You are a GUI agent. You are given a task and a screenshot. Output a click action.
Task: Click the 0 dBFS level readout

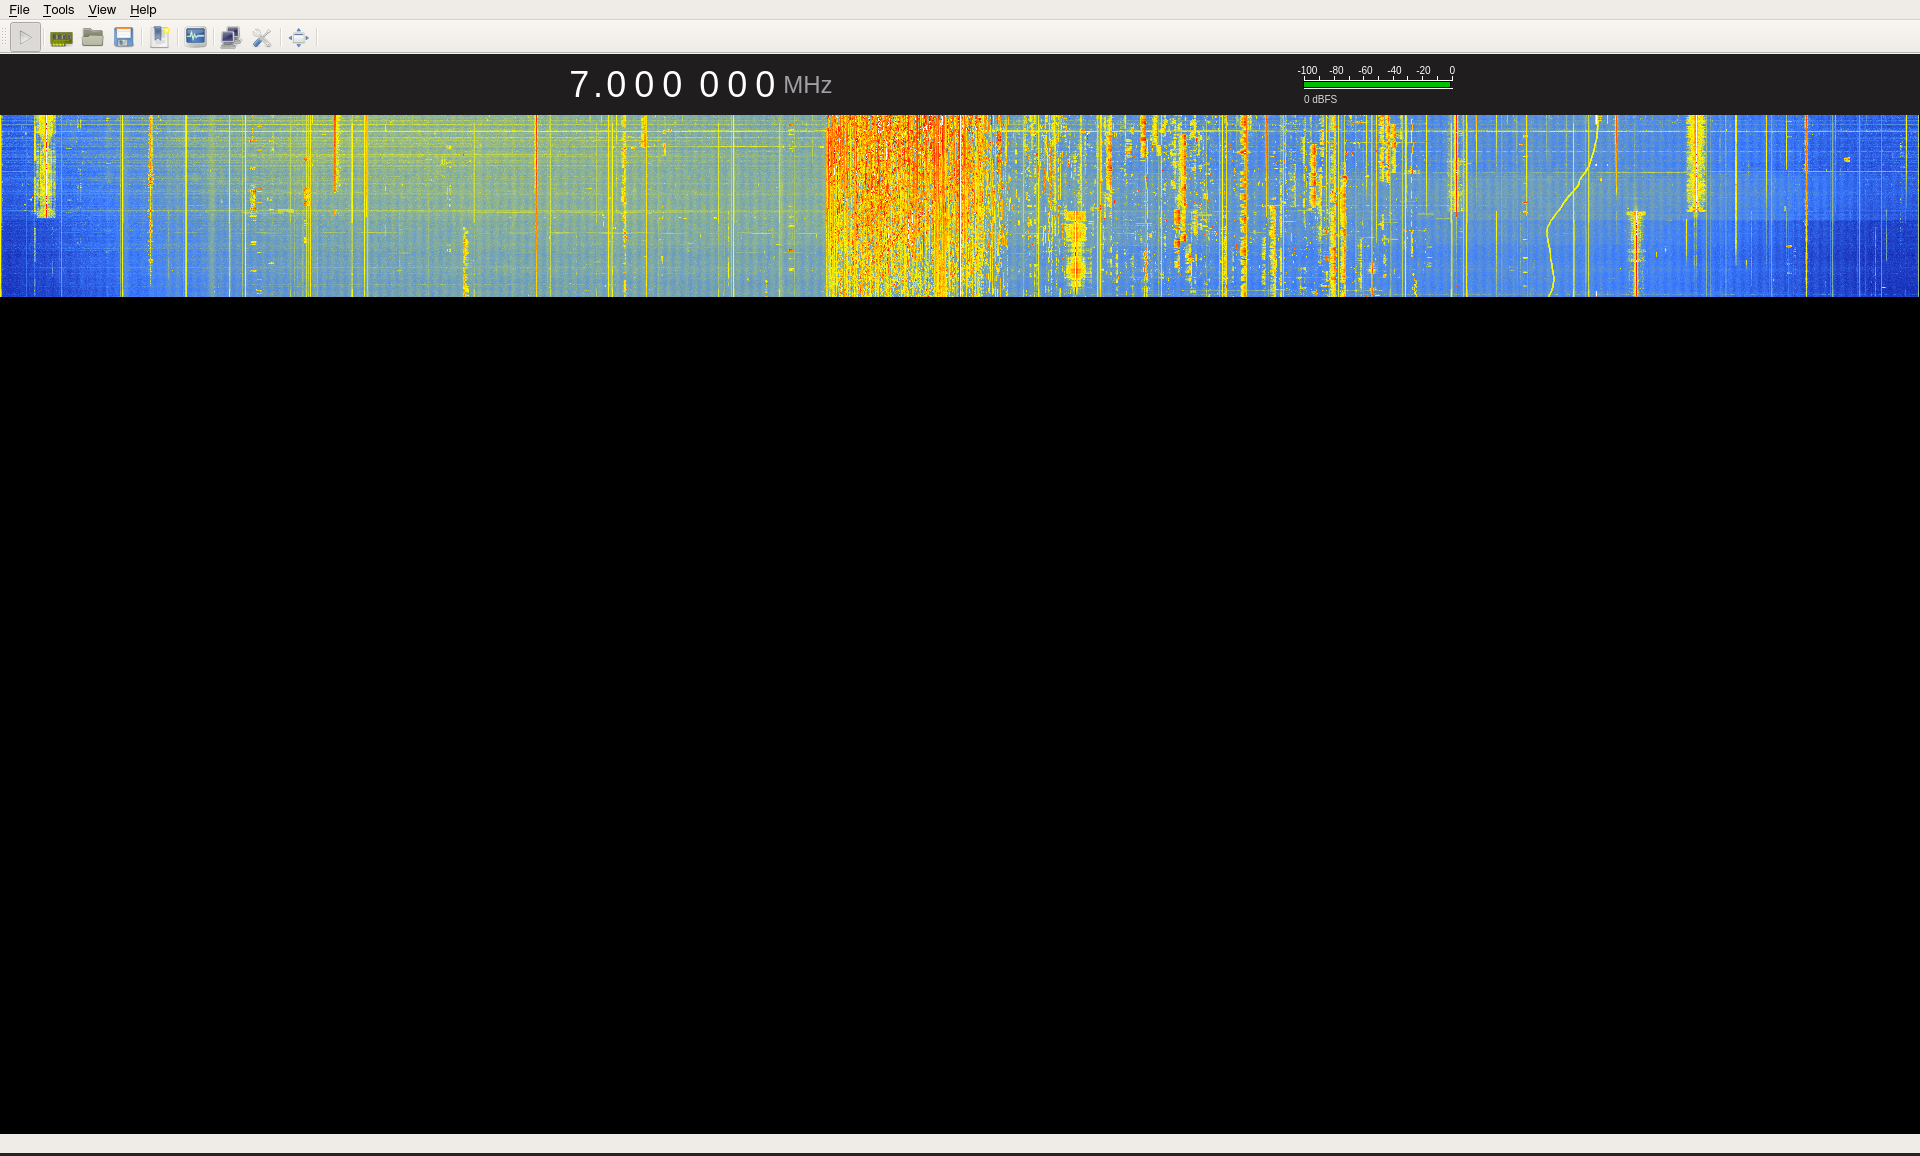pos(1320,100)
